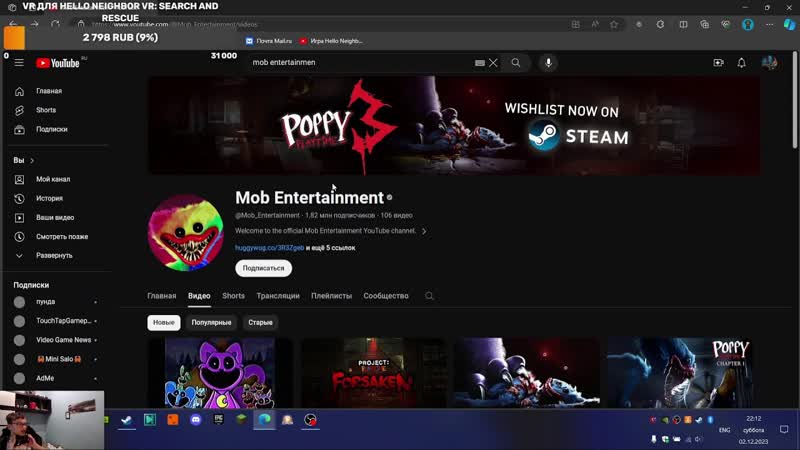Image resolution: width=800 pixels, height=450 pixels.
Task: Open the Почта Mail.ru bookmark
Action: pyautogui.click(x=269, y=41)
